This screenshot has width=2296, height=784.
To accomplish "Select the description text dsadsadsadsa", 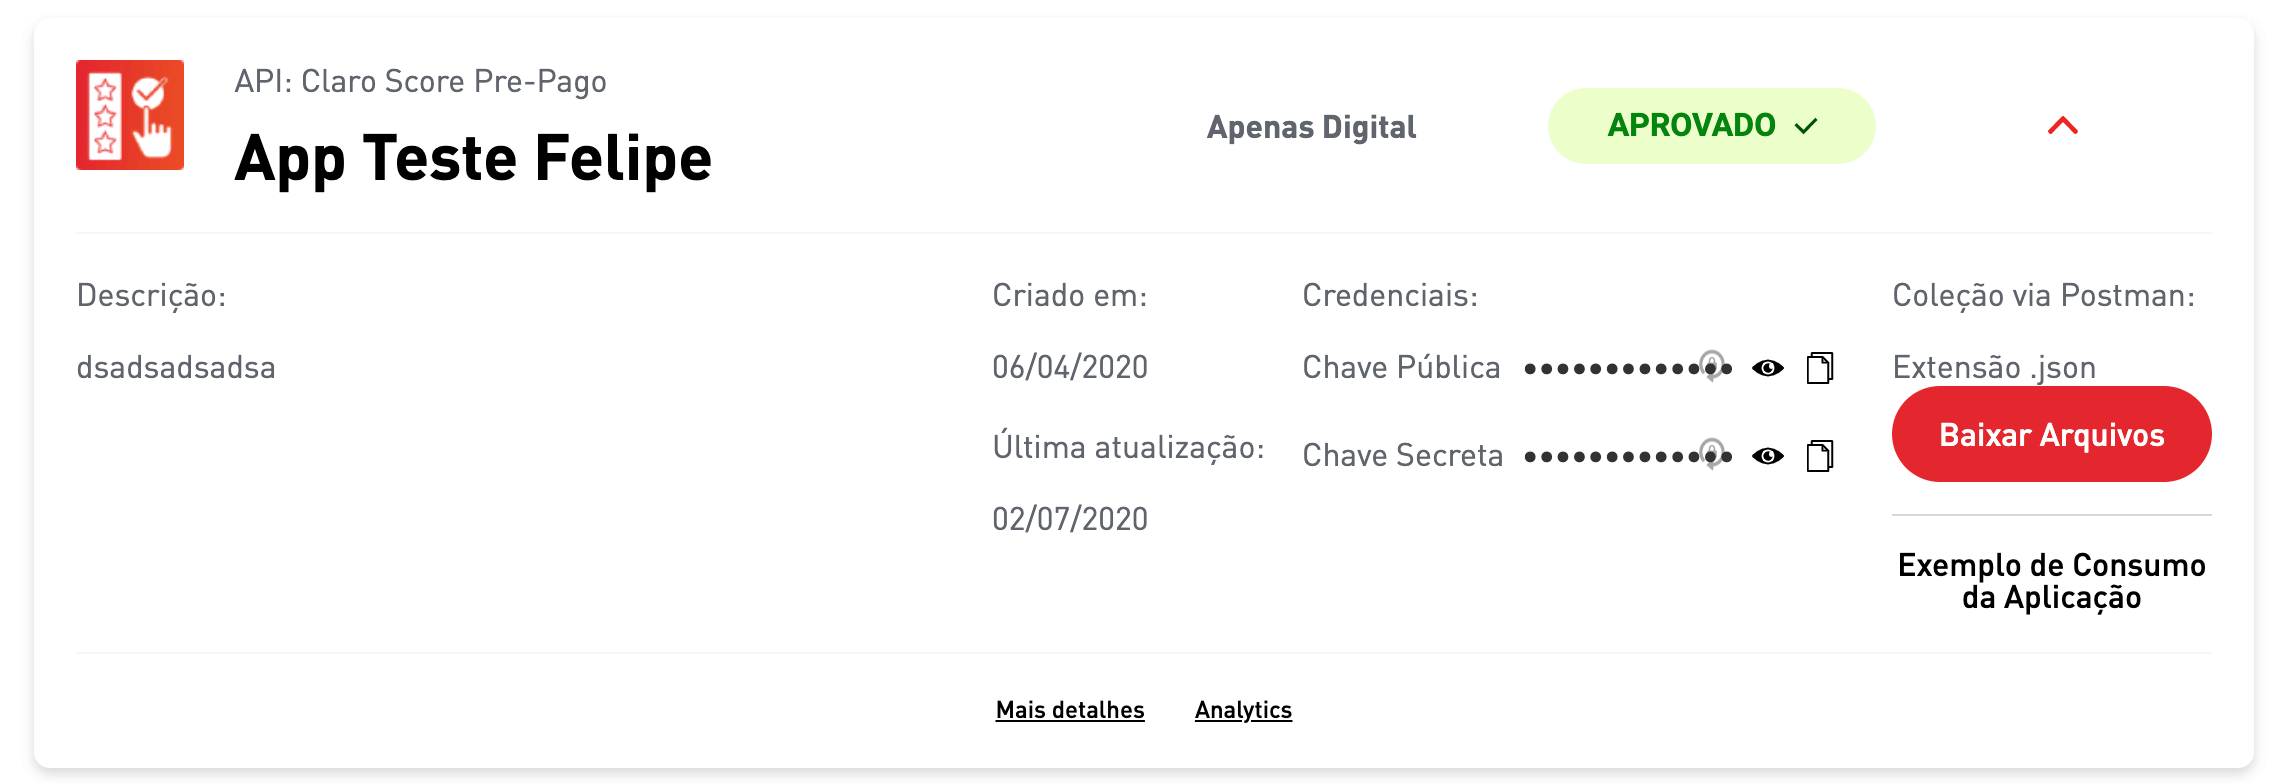I will coord(177,367).
